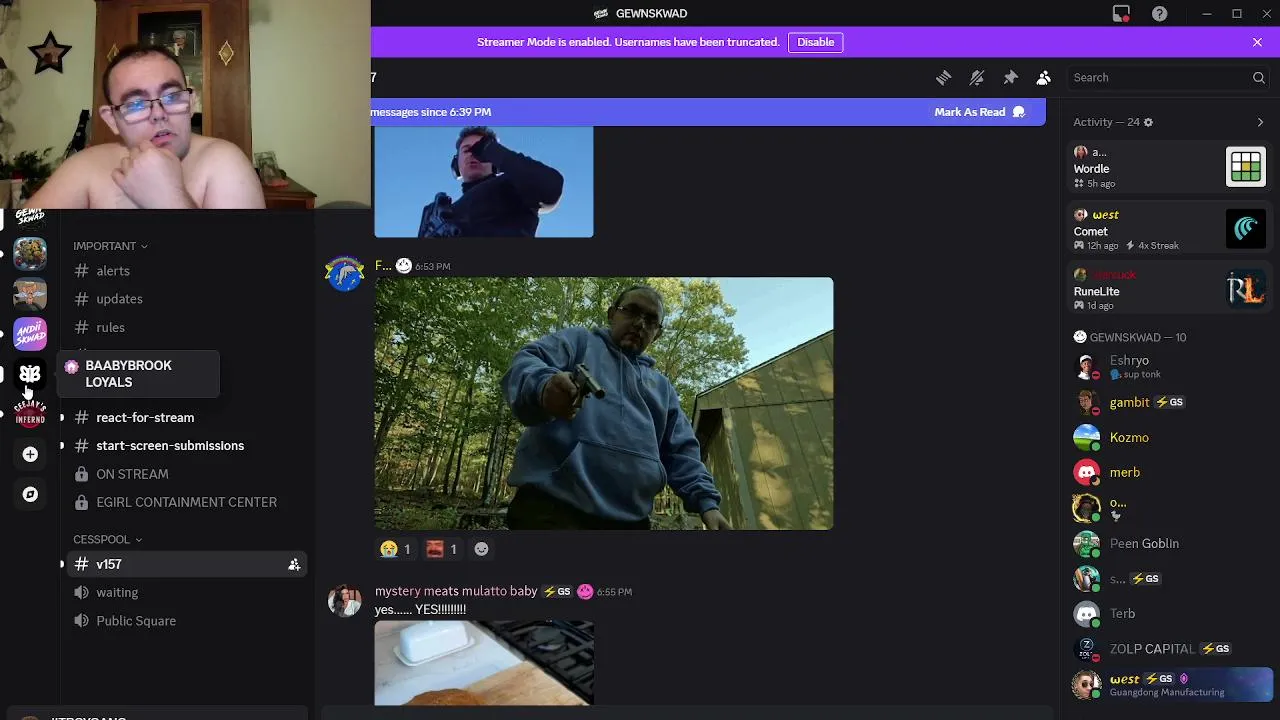Open the Discord inbox icon

1121,13
